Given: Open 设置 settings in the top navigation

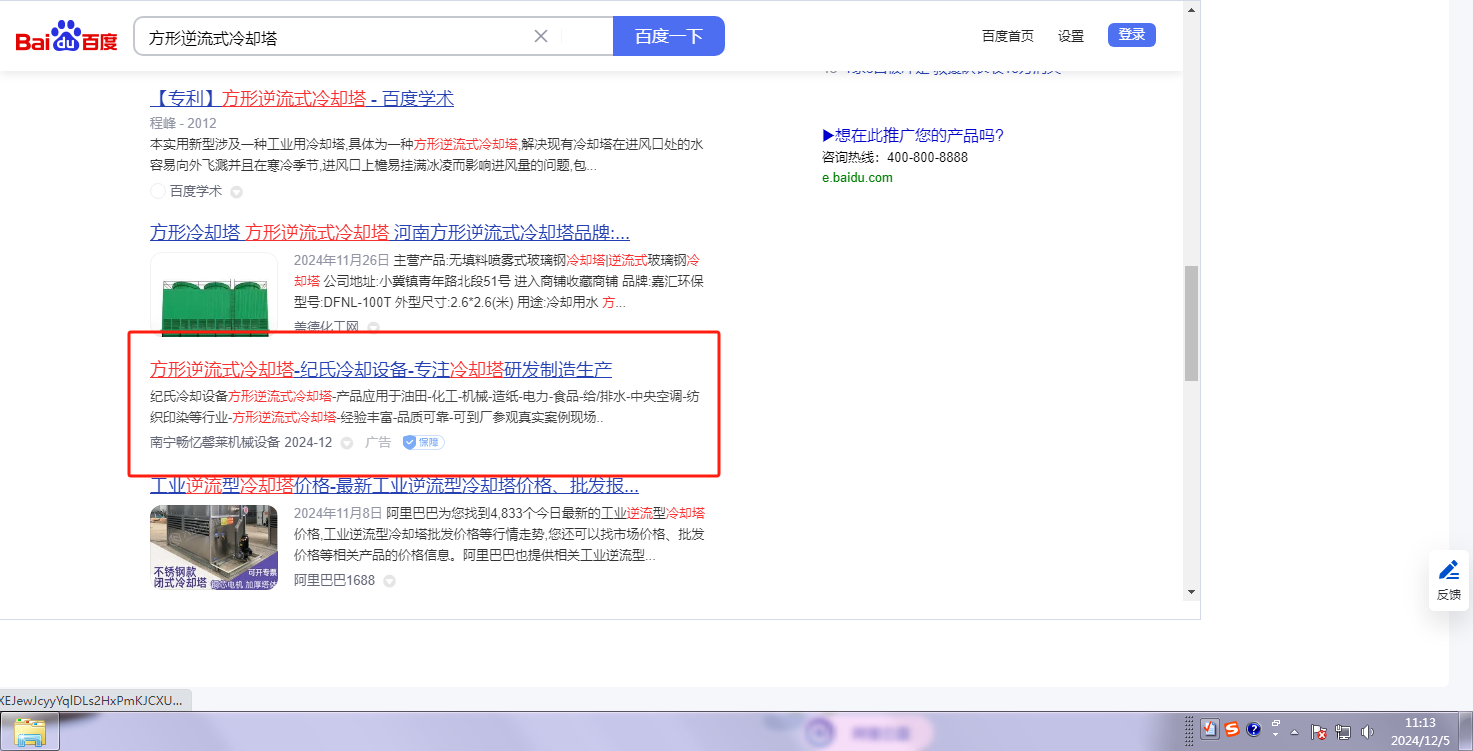Looking at the screenshot, I should point(1070,36).
